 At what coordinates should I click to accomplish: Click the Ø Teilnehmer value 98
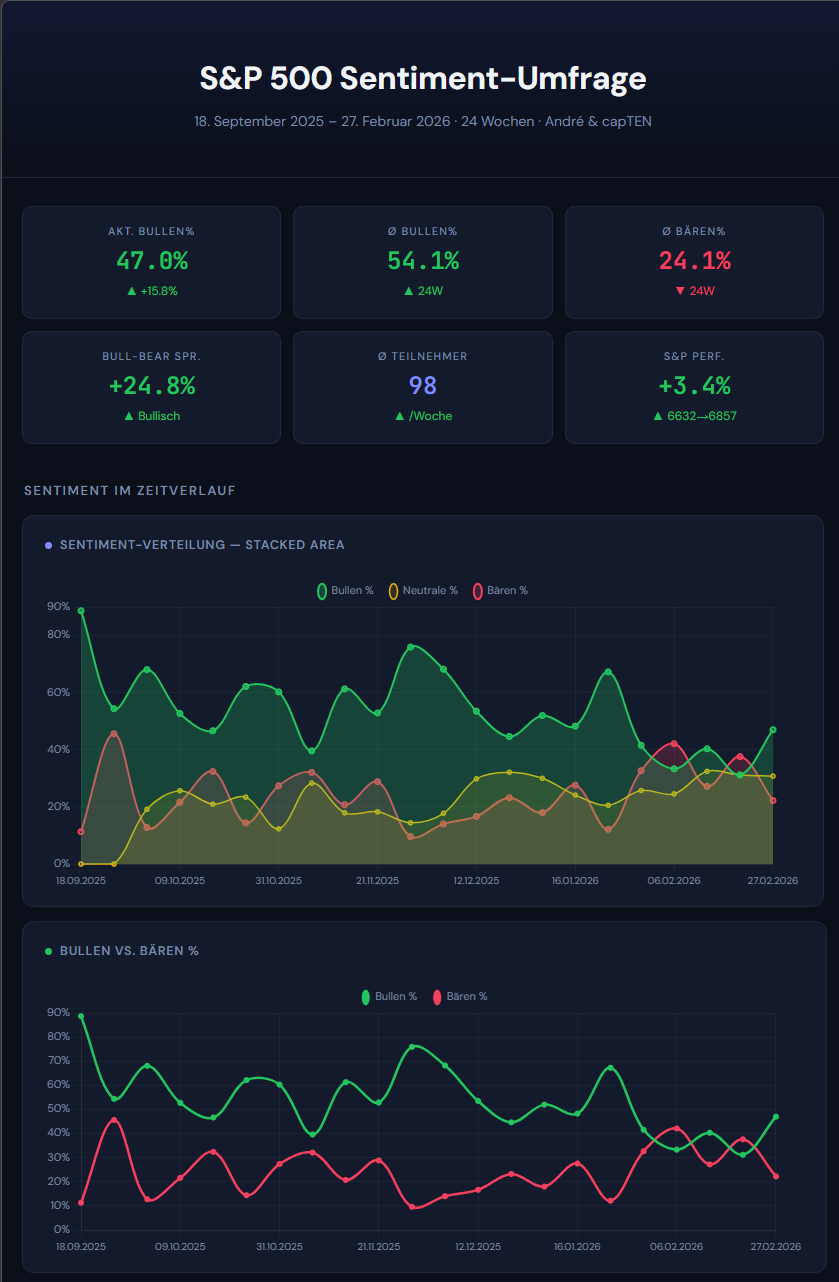[422, 386]
